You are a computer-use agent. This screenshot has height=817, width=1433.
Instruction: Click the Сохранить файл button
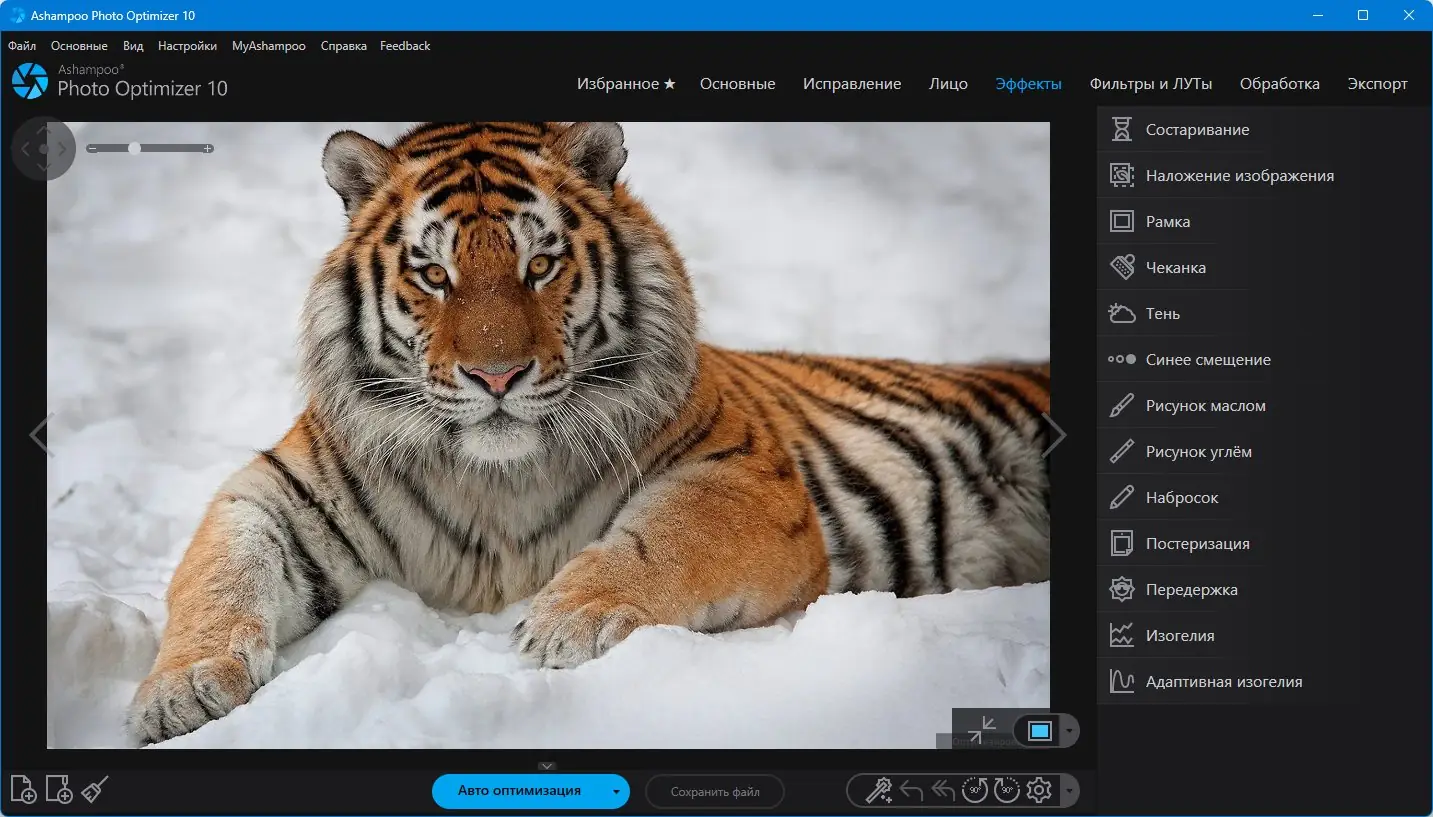[x=714, y=792]
